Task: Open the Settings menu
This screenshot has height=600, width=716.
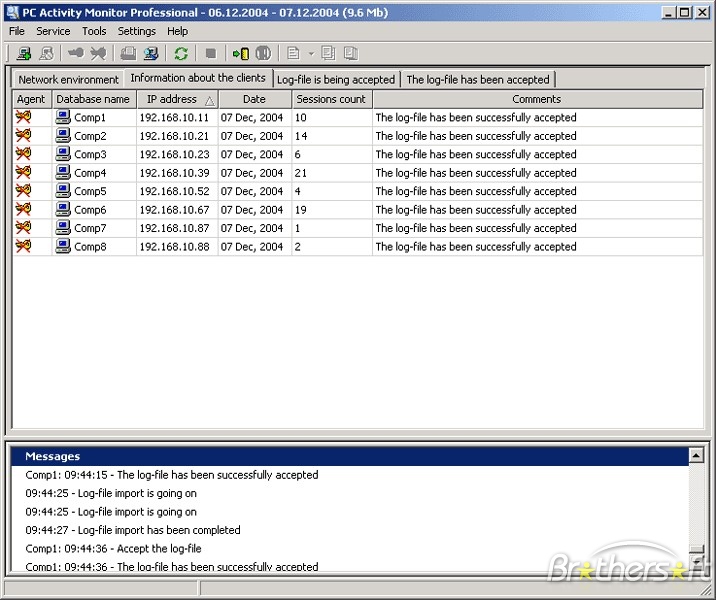Action: click(x=137, y=31)
